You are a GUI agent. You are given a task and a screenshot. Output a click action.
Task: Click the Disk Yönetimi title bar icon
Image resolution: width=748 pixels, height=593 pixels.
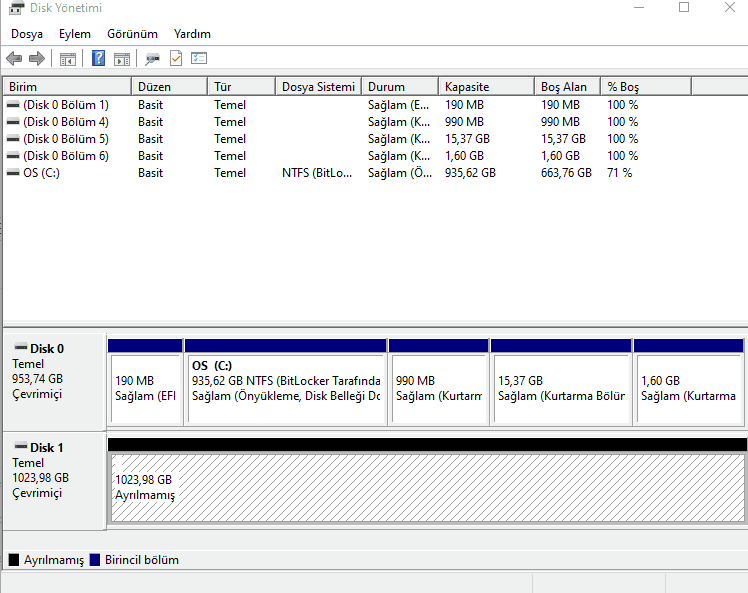[17, 8]
